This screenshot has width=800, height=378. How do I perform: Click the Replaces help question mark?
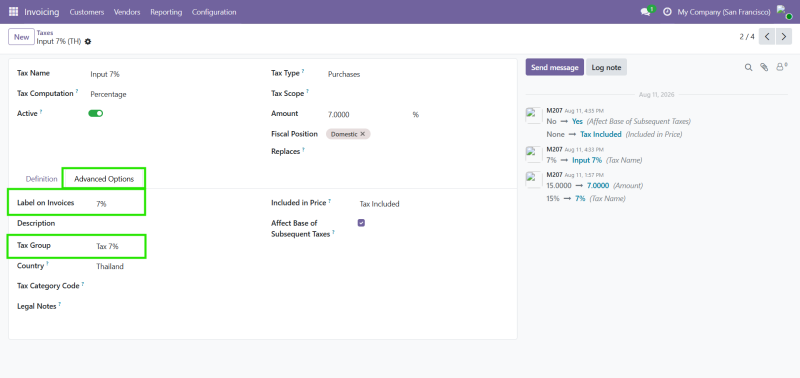click(304, 149)
